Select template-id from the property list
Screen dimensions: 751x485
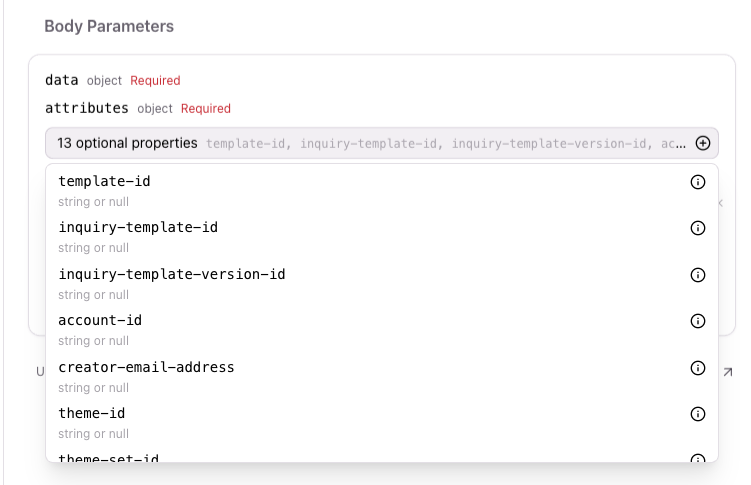point(104,182)
